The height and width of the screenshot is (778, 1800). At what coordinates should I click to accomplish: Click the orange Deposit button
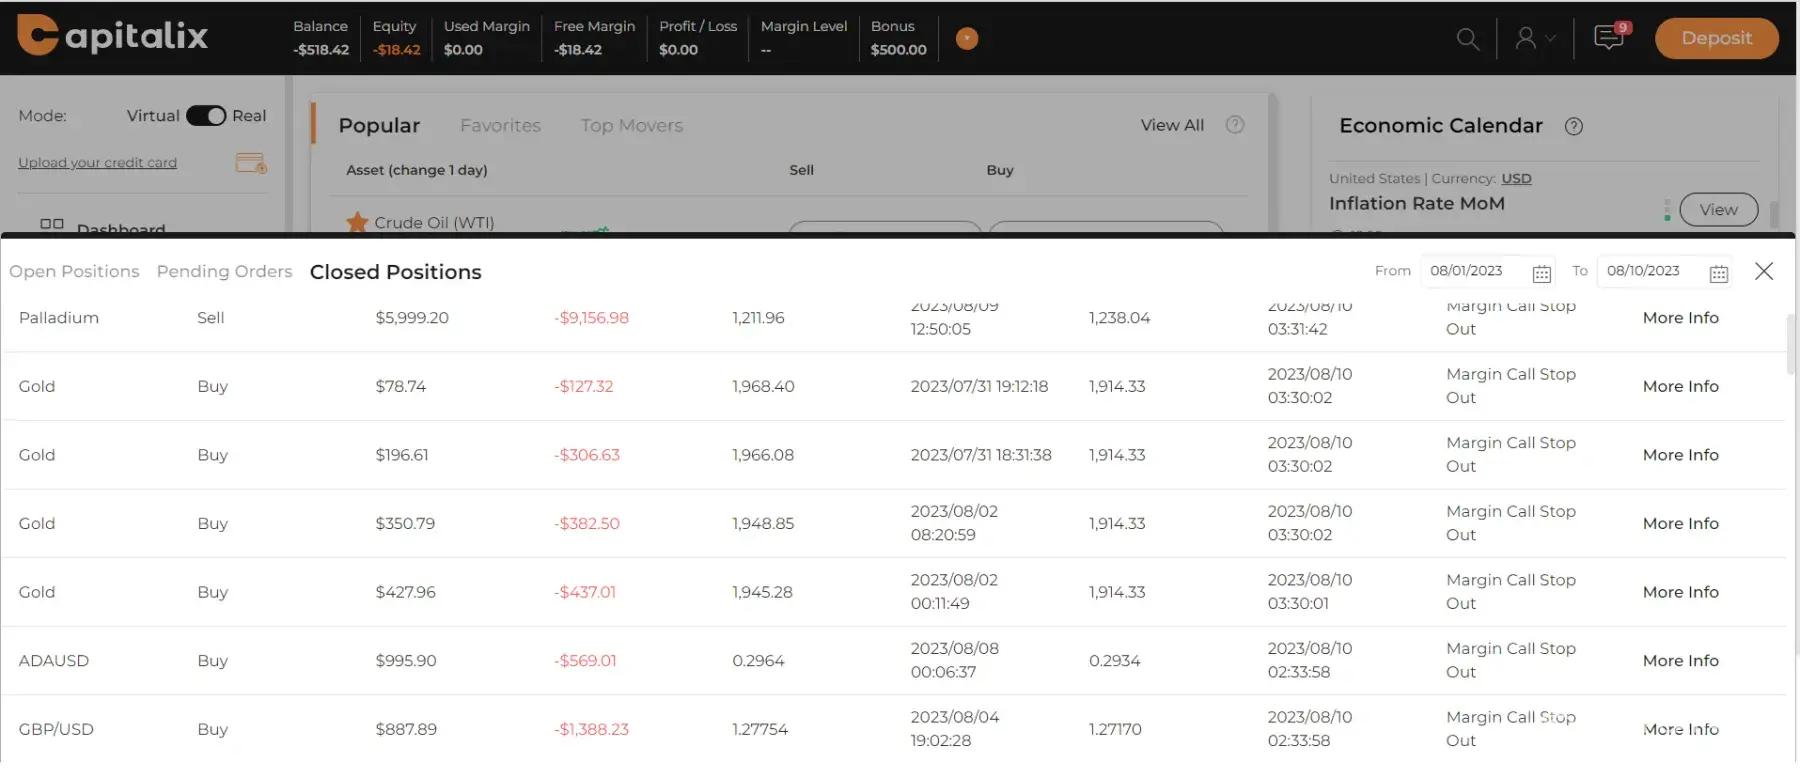(x=1716, y=39)
